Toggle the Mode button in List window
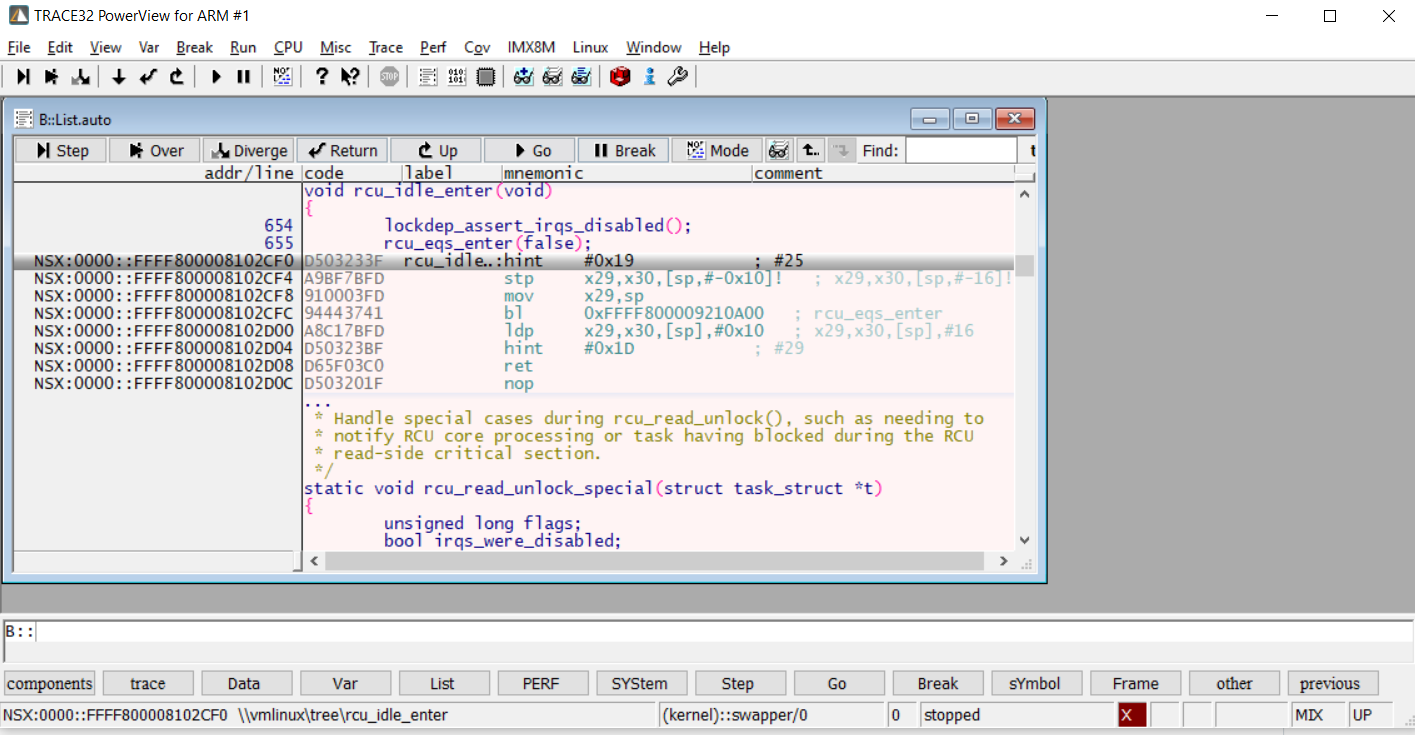Image resolution: width=1415 pixels, height=735 pixels. pos(716,151)
